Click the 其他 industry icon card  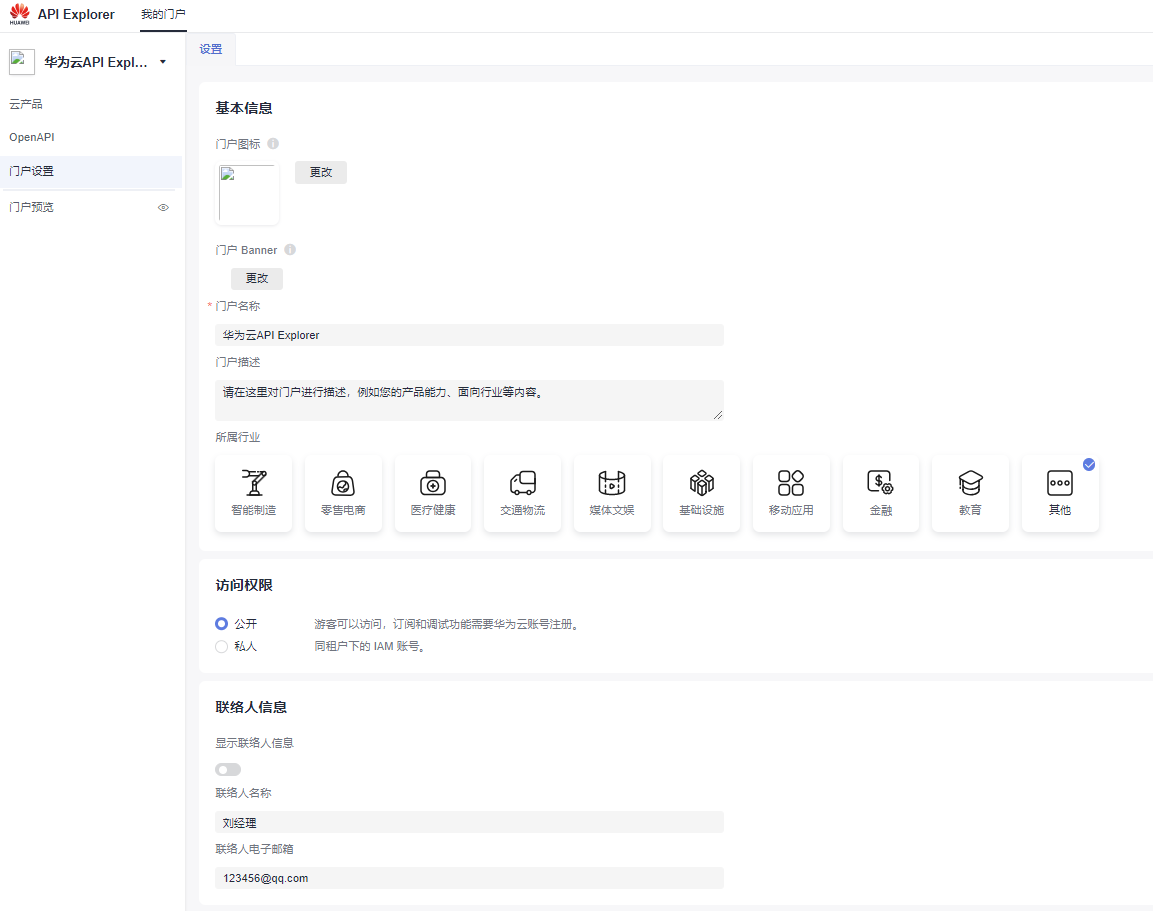pyautogui.click(x=1060, y=493)
